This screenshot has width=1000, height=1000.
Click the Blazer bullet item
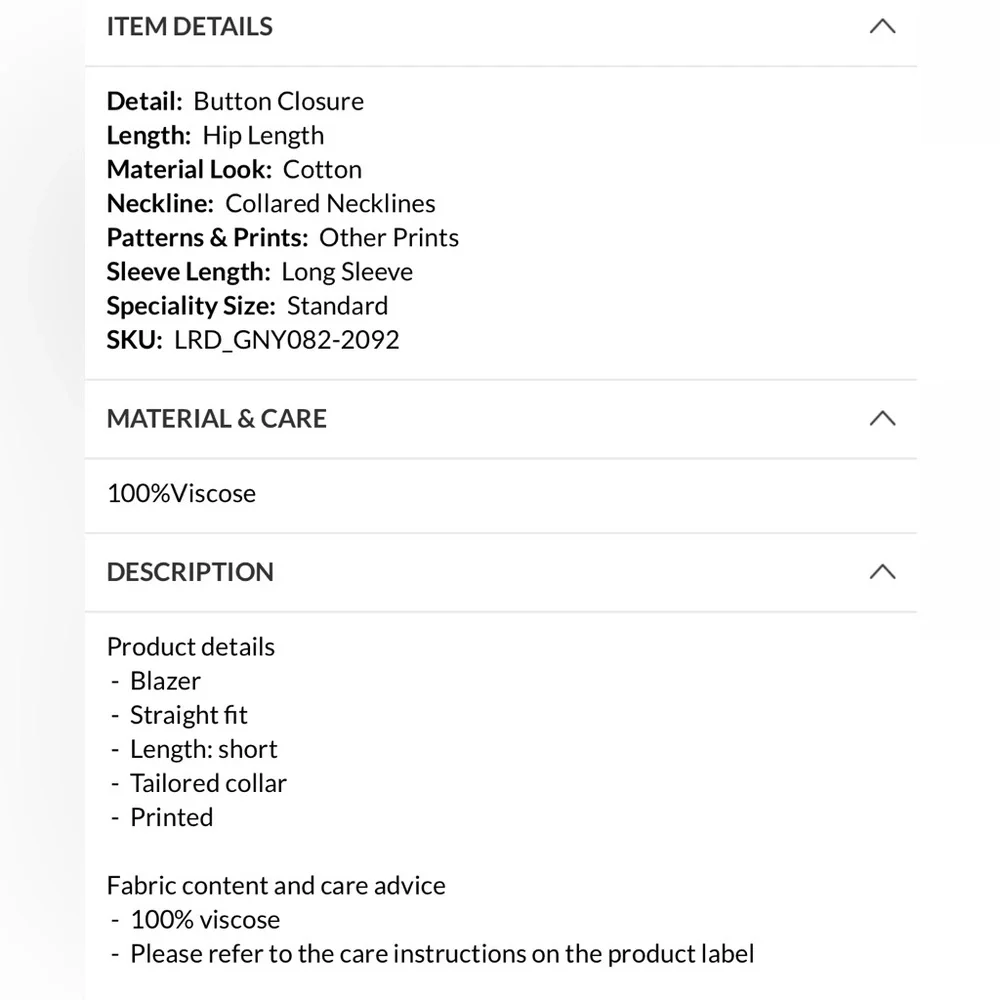pos(165,681)
